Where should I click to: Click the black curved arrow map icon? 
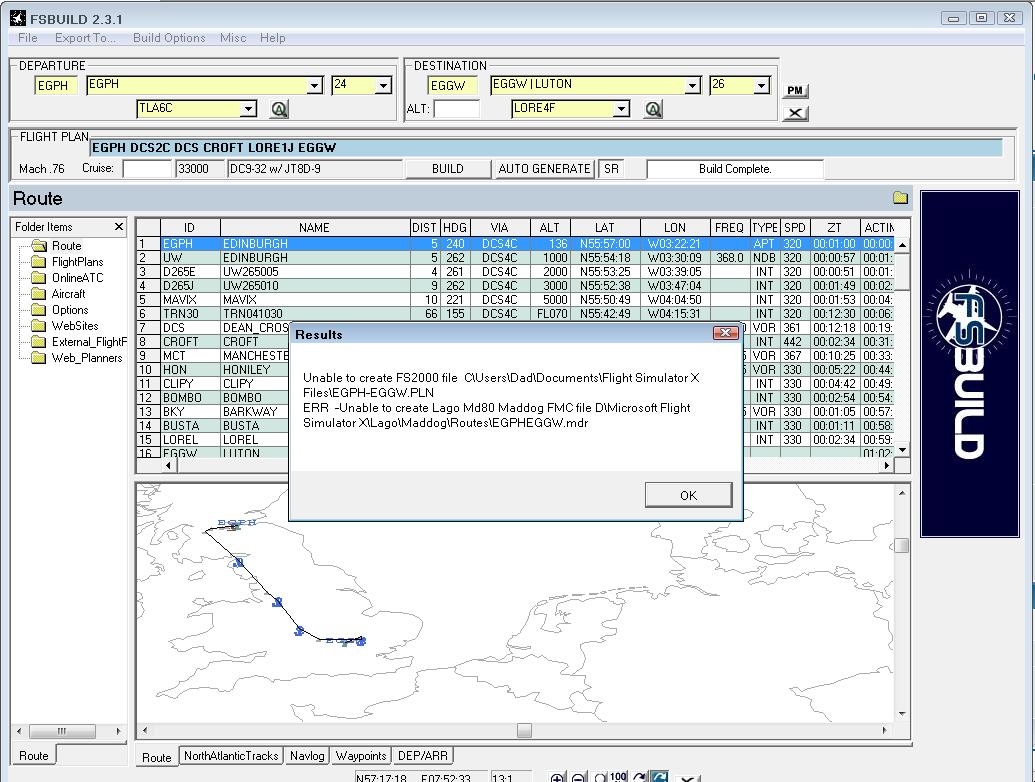pos(639,777)
